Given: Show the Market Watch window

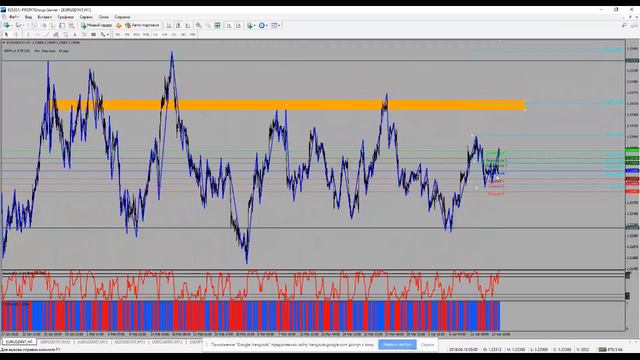Looking at the screenshot, I should pyautogui.click(x=35, y=25).
